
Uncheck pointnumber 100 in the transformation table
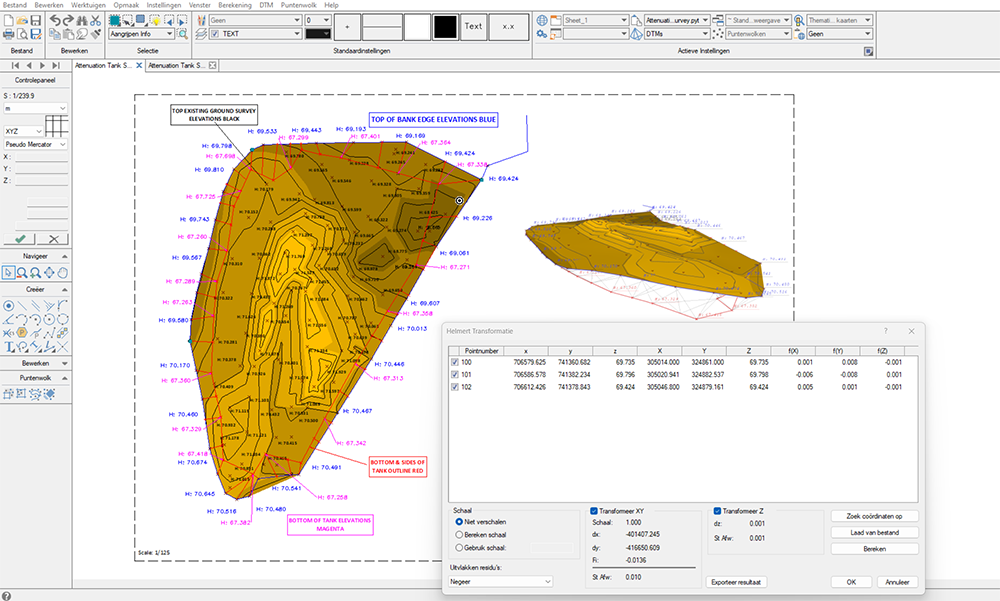455,361
